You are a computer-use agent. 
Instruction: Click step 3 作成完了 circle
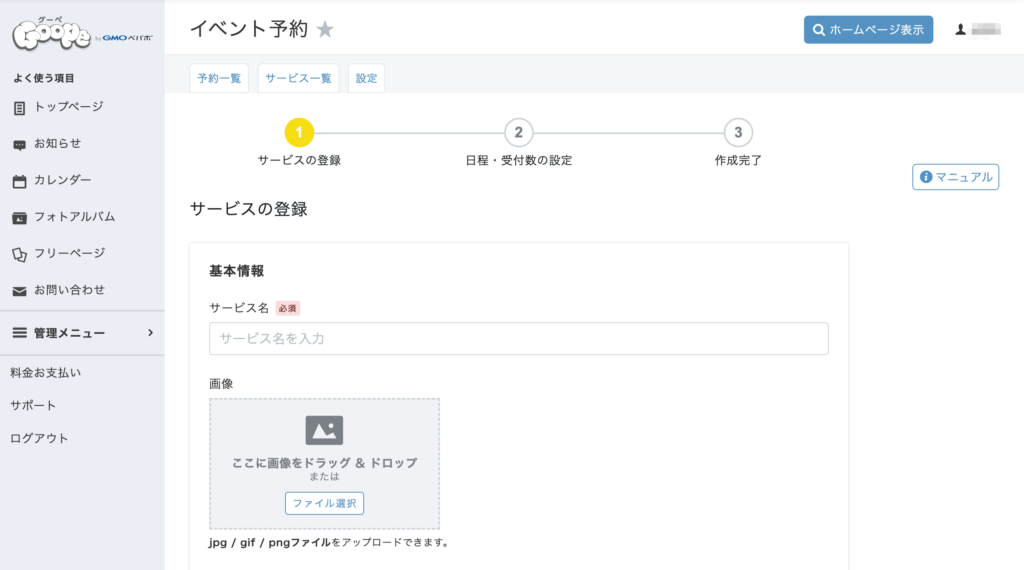tap(738, 133)
